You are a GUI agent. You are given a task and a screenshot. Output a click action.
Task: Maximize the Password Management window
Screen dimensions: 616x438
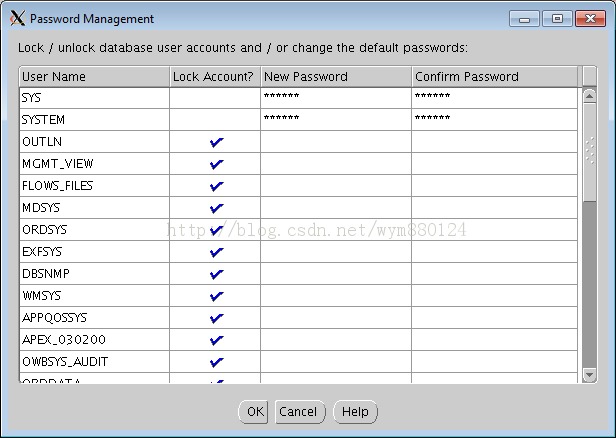pos(557,18)
